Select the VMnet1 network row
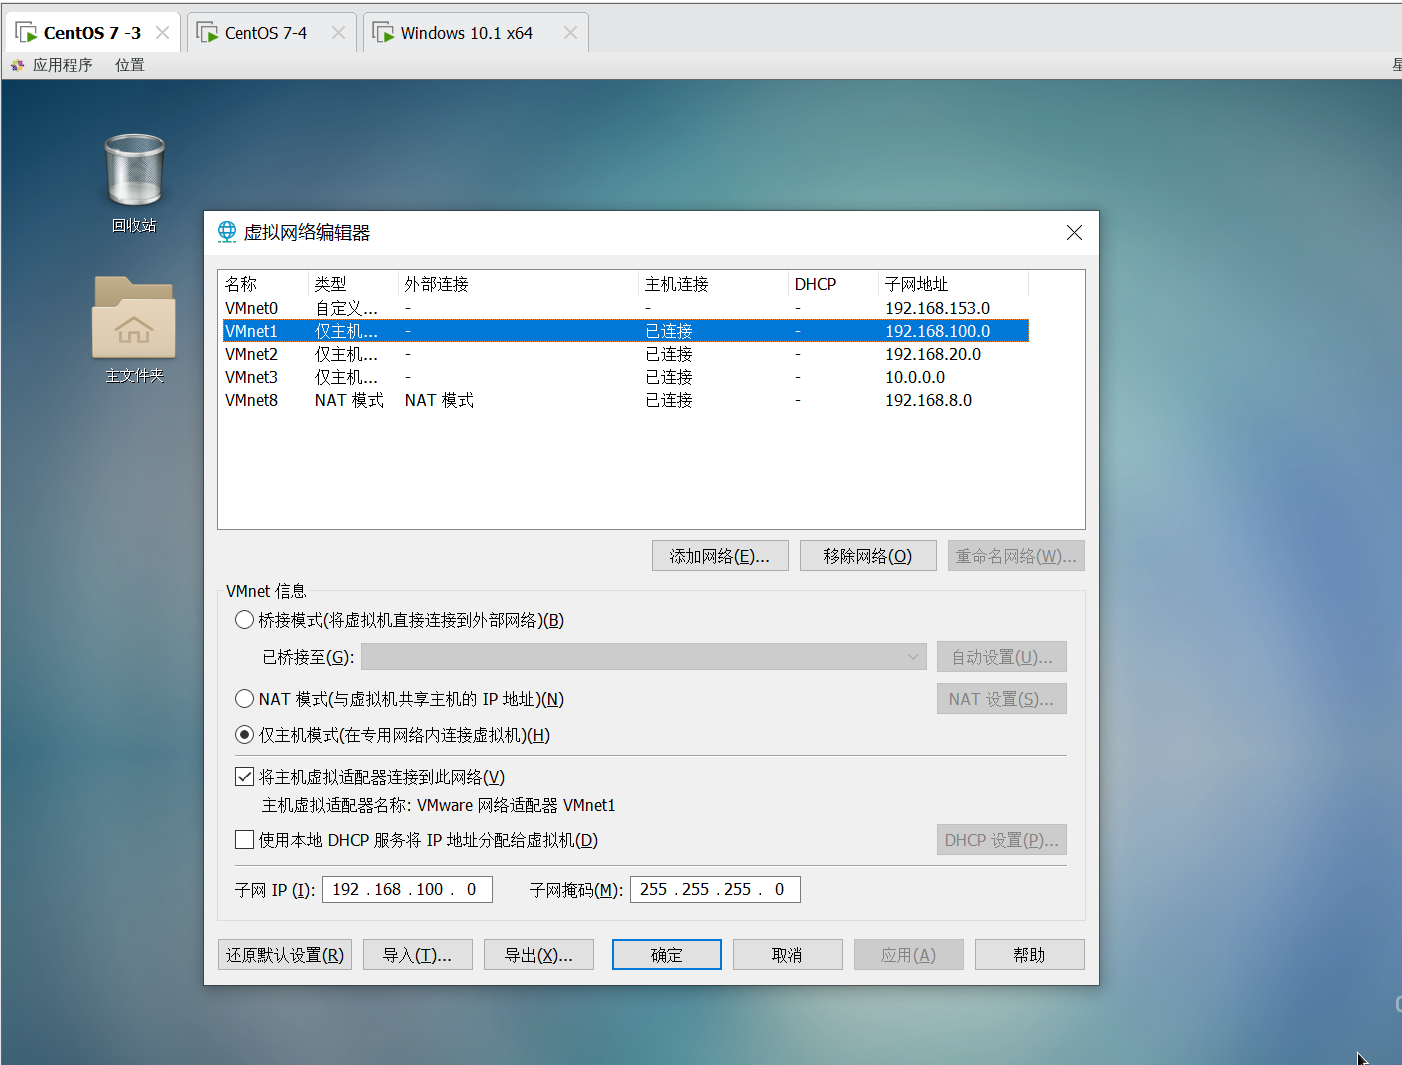Screen dimensions: 1402x1065 [x=626, y=331]
